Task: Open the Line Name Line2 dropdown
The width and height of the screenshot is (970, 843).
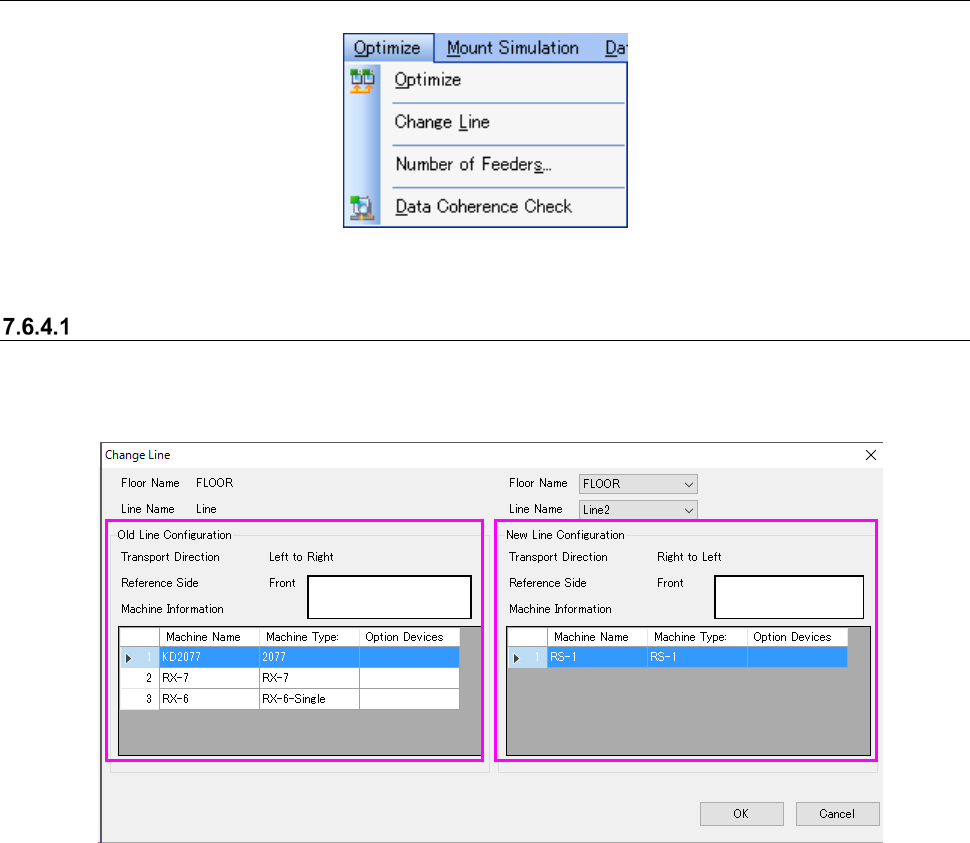Action: (638, 510)
